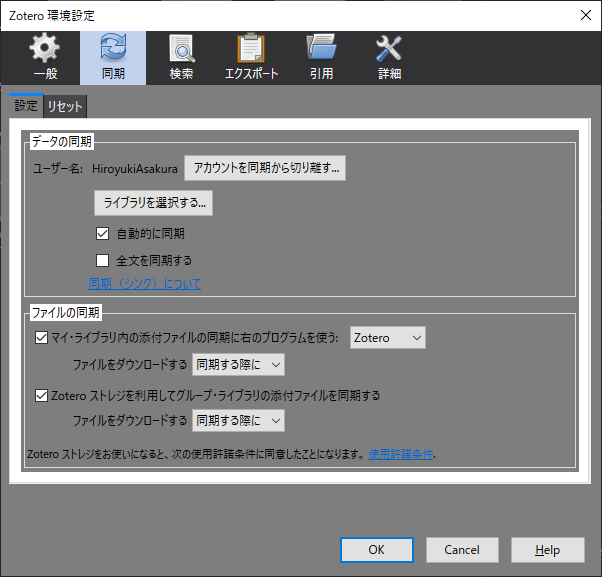Open the 引用 folder pane
Screen dimensions: 602x577
[321, 58]
